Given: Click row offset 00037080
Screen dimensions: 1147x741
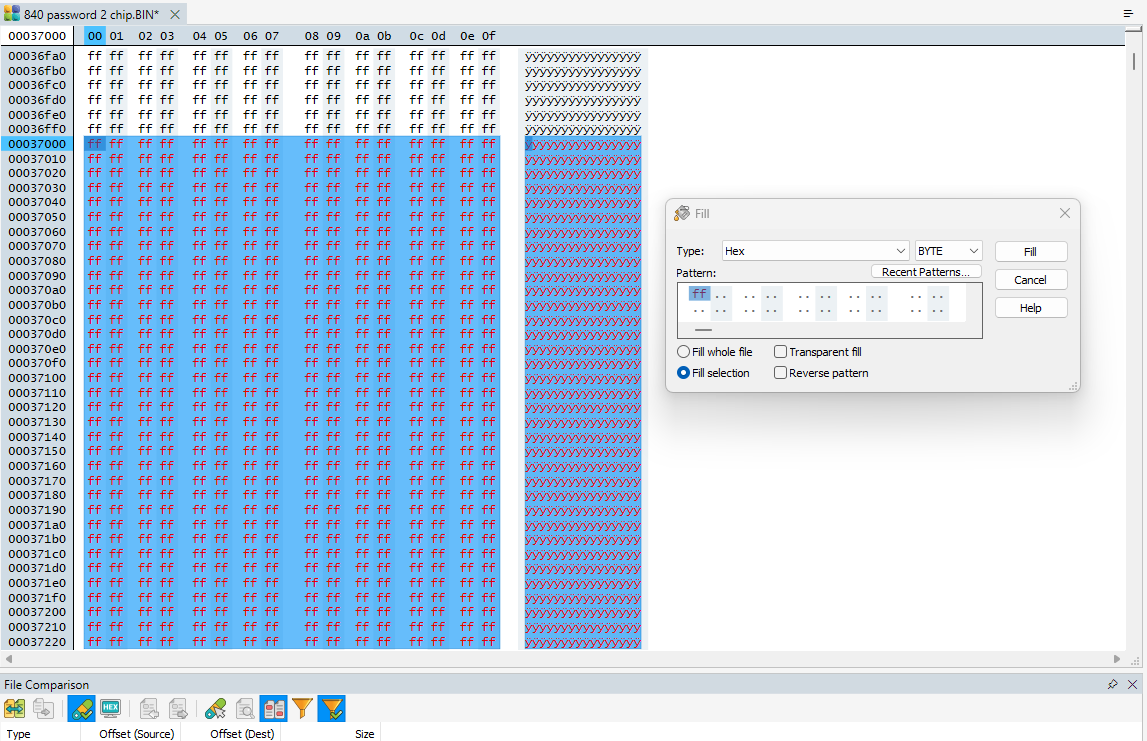Looking at the screenshot, I should pyautogui.click(x=37, y=261).
